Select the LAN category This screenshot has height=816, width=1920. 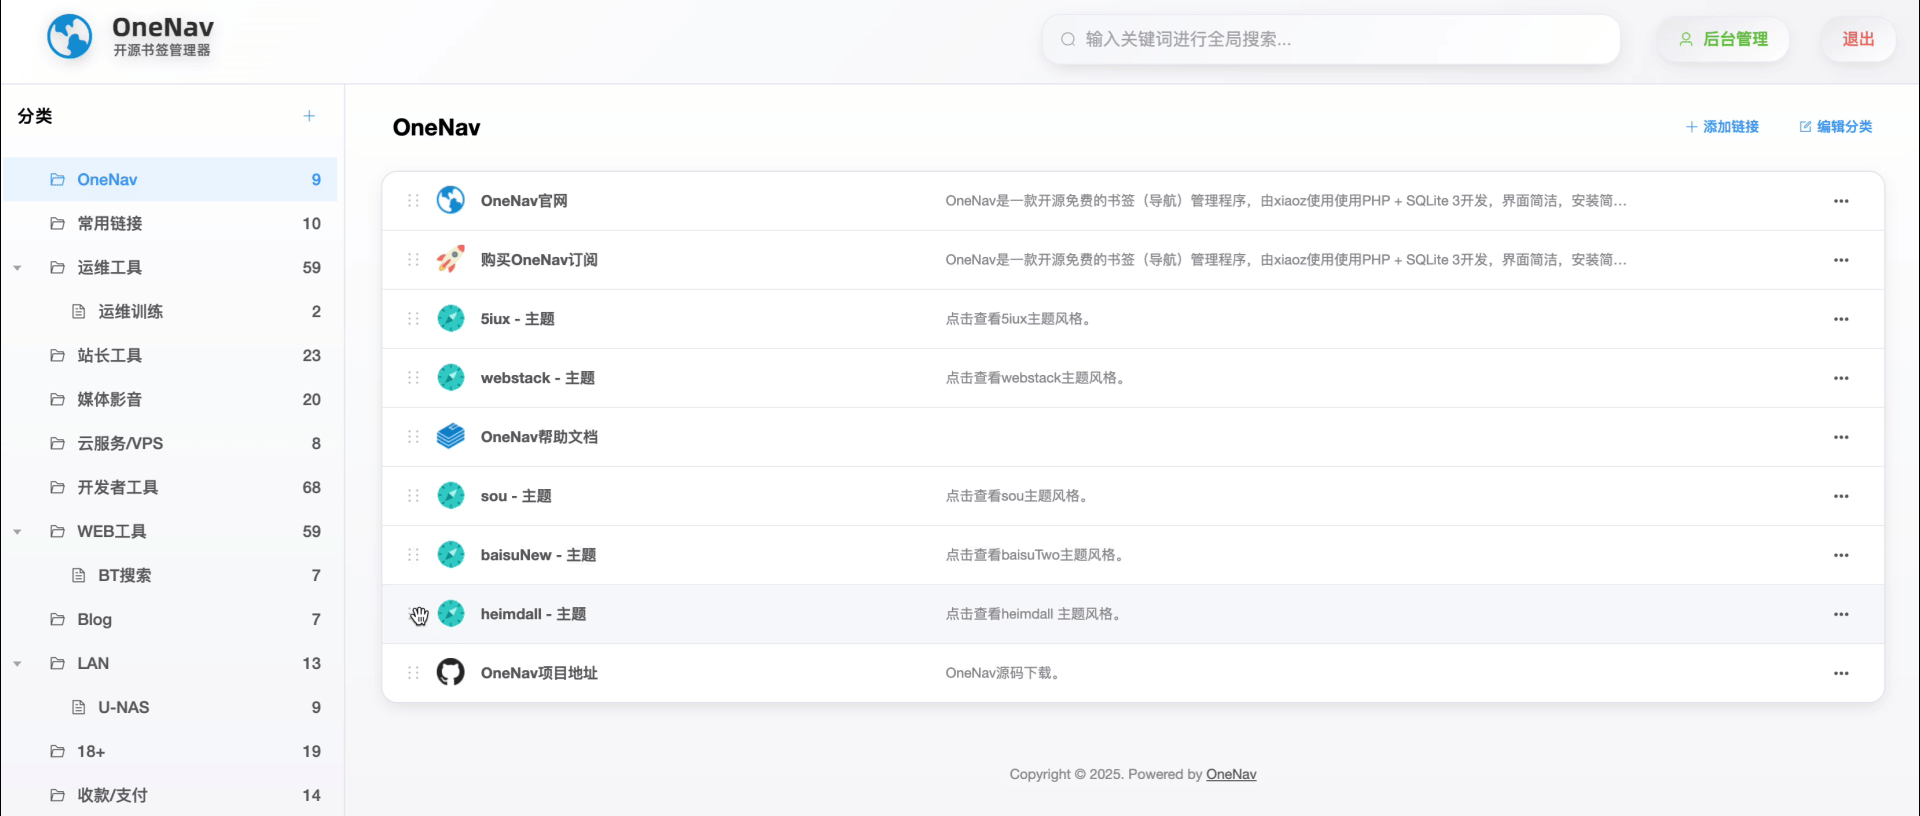pyautogui.click(x=170, y=663)
